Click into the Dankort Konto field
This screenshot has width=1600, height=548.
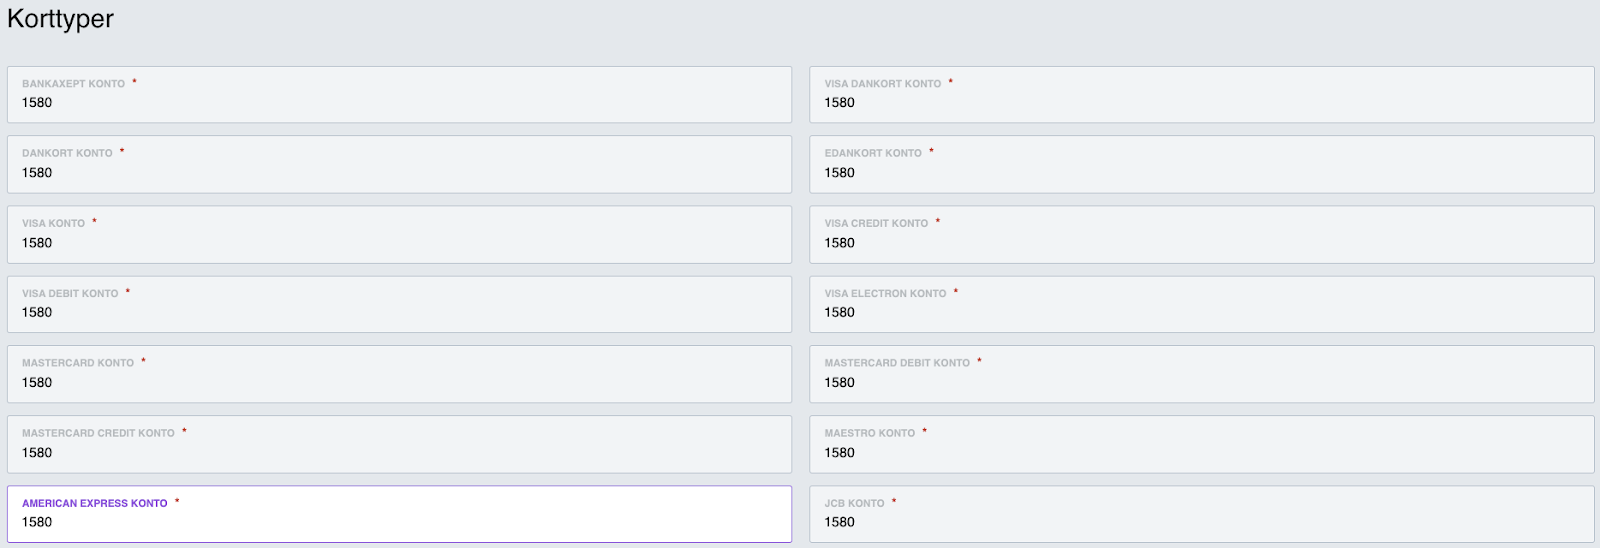pyautogui.click(x=399, y=165)
